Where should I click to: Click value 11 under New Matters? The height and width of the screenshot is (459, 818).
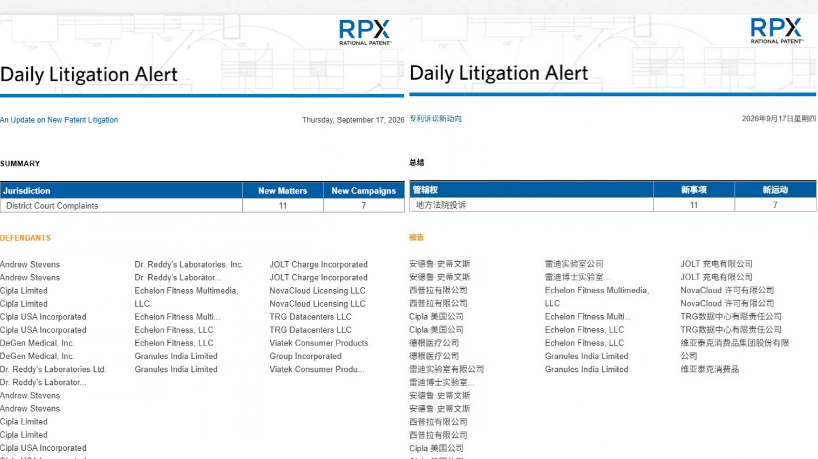pos(283,206)
